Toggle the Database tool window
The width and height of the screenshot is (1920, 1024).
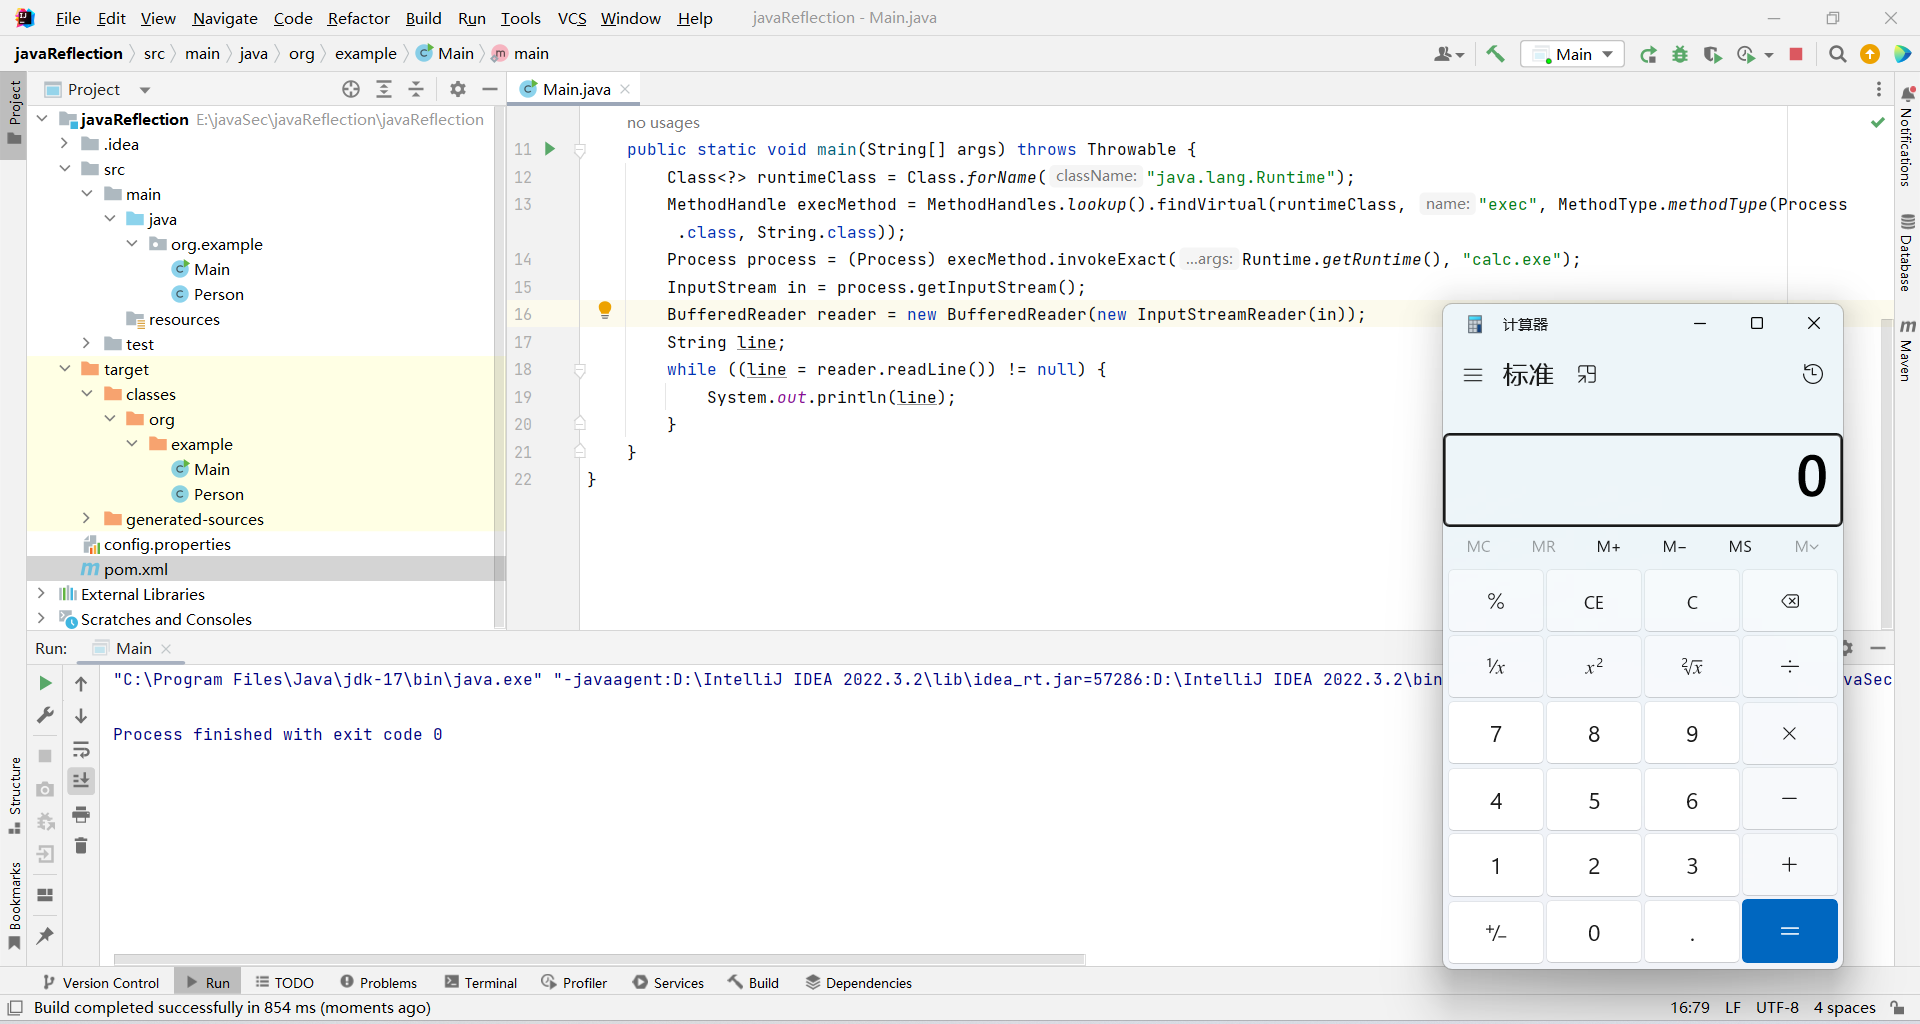click(1907, 253)
